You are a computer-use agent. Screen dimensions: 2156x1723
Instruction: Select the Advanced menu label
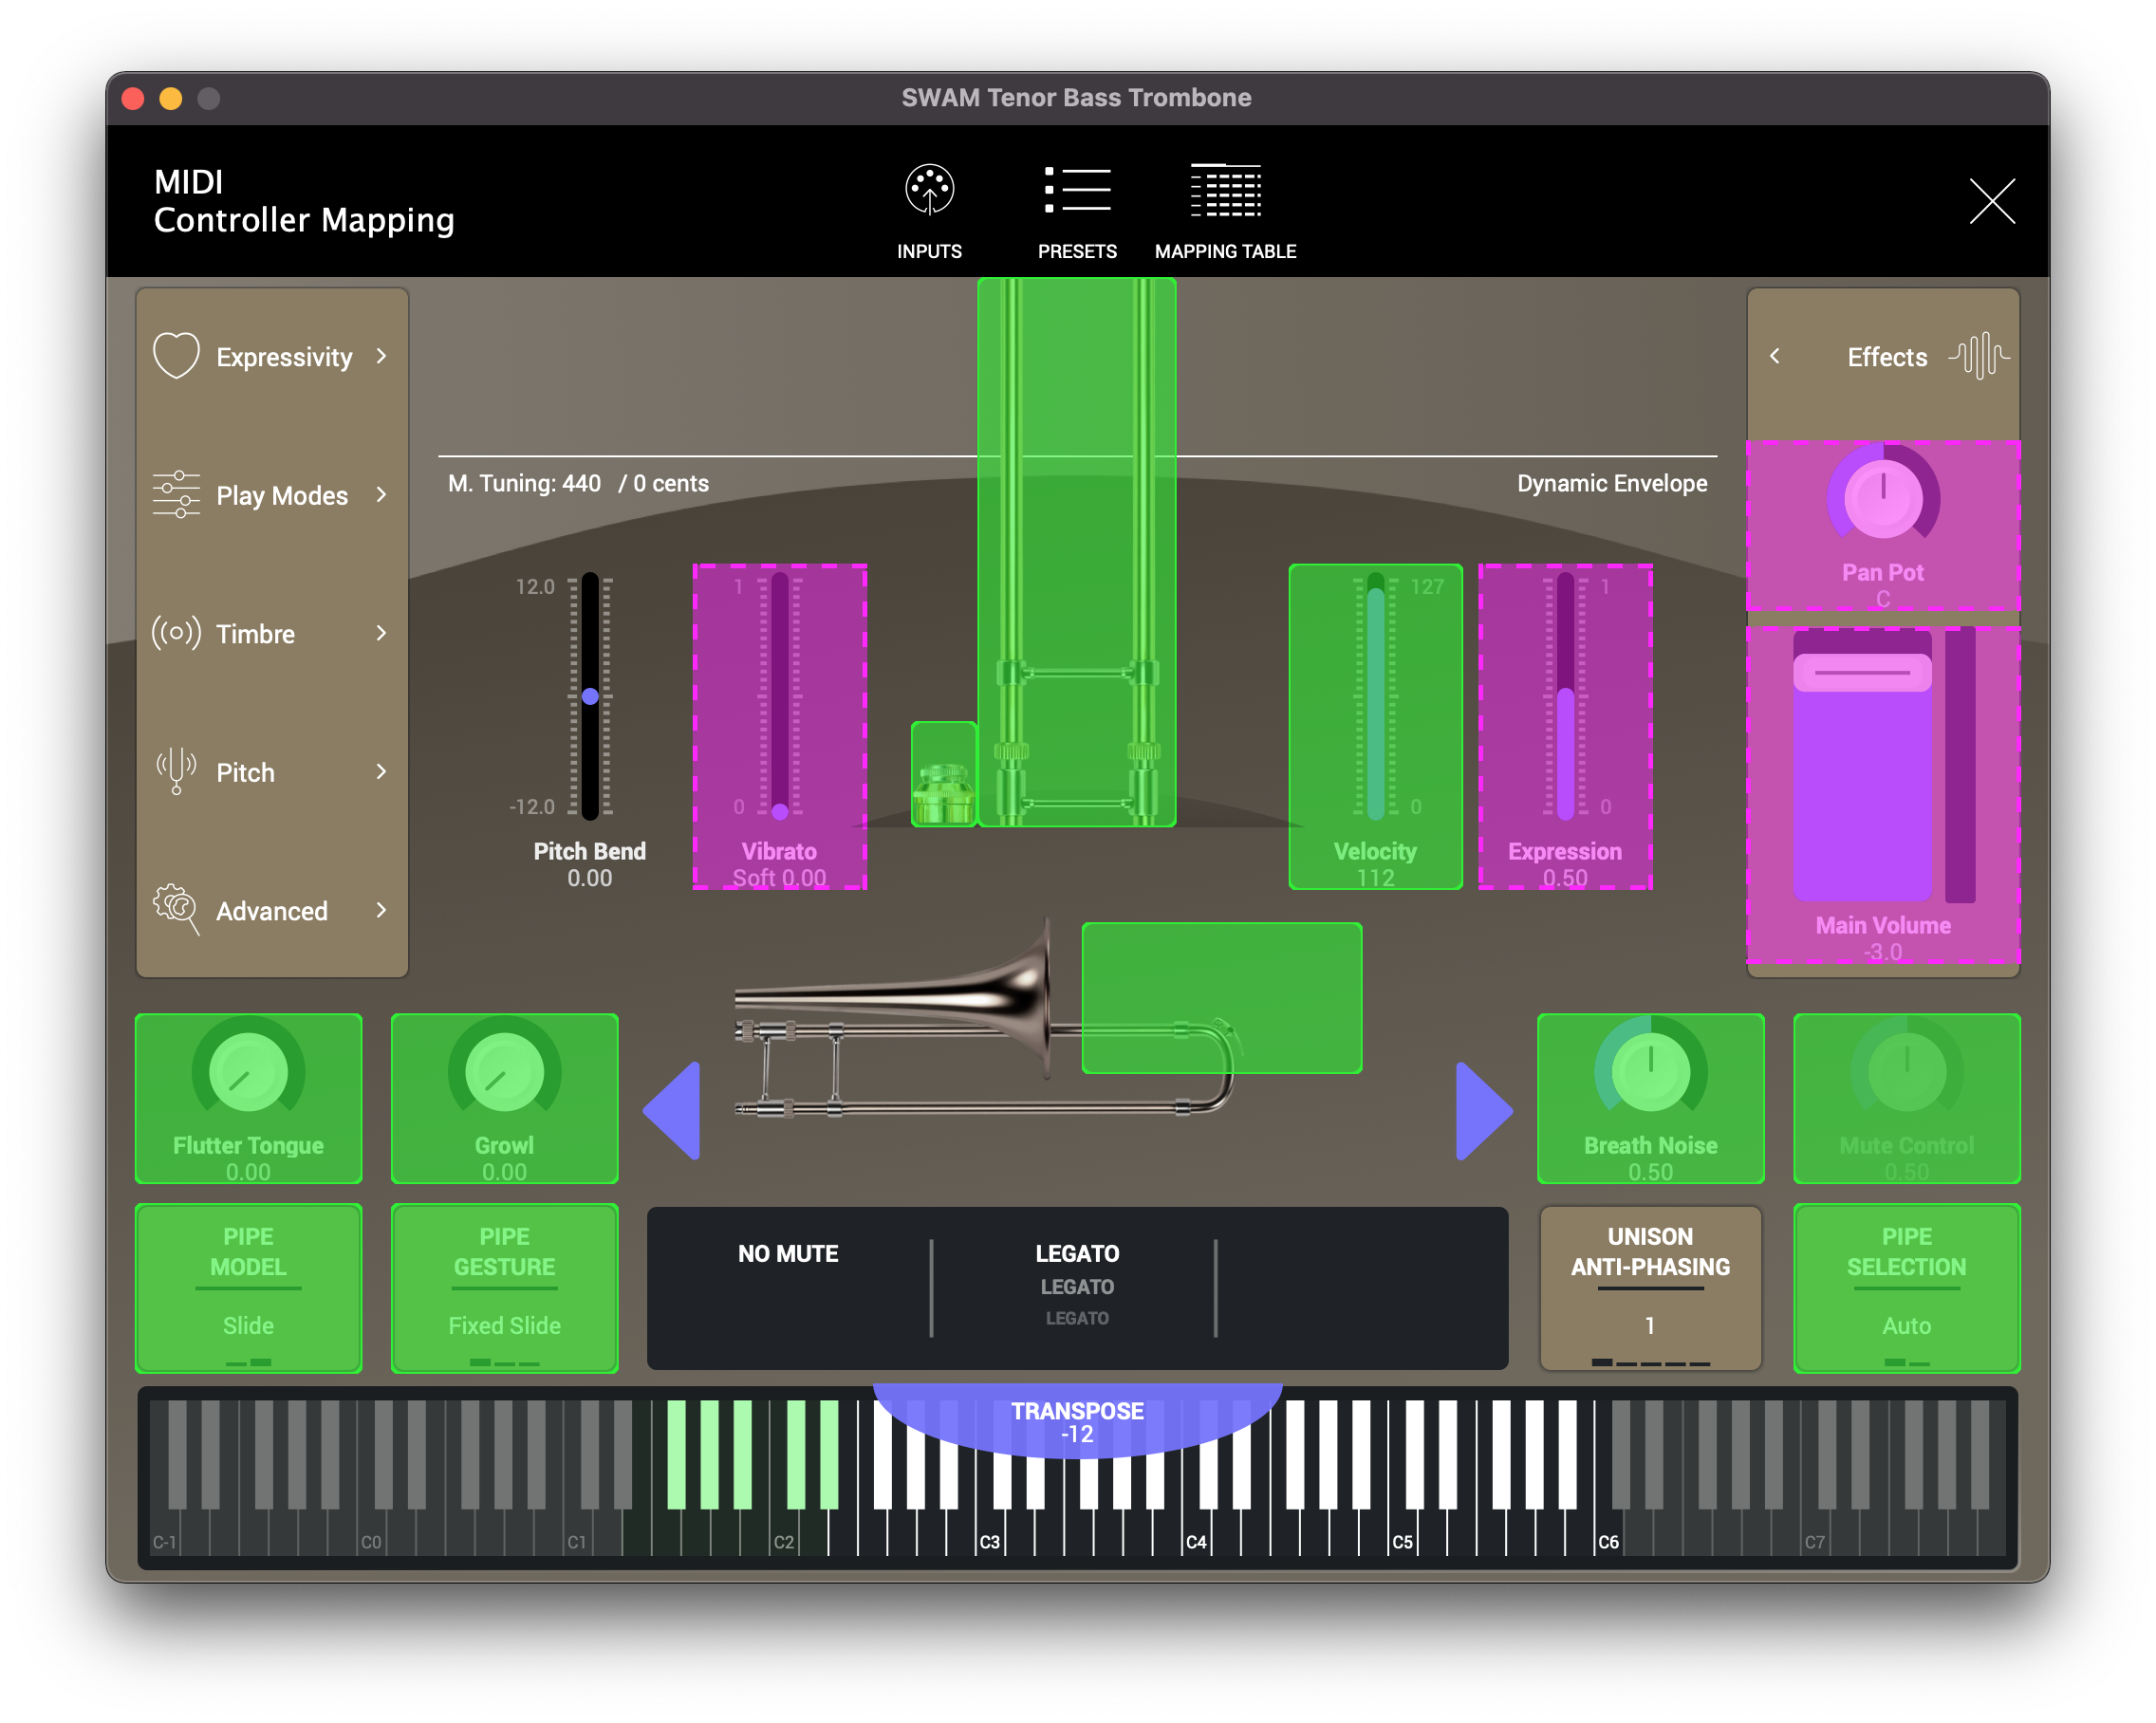pos(272,911)
